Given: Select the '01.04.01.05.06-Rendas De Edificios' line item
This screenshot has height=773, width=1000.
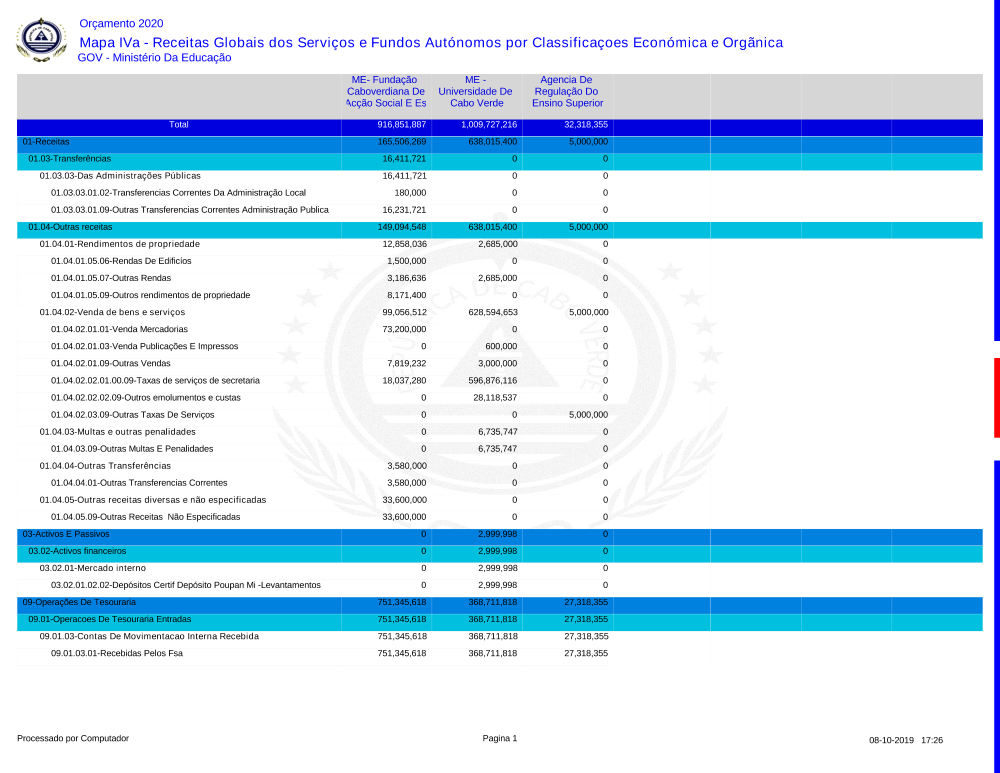Looking at the screenshot, I should [121, 261].
